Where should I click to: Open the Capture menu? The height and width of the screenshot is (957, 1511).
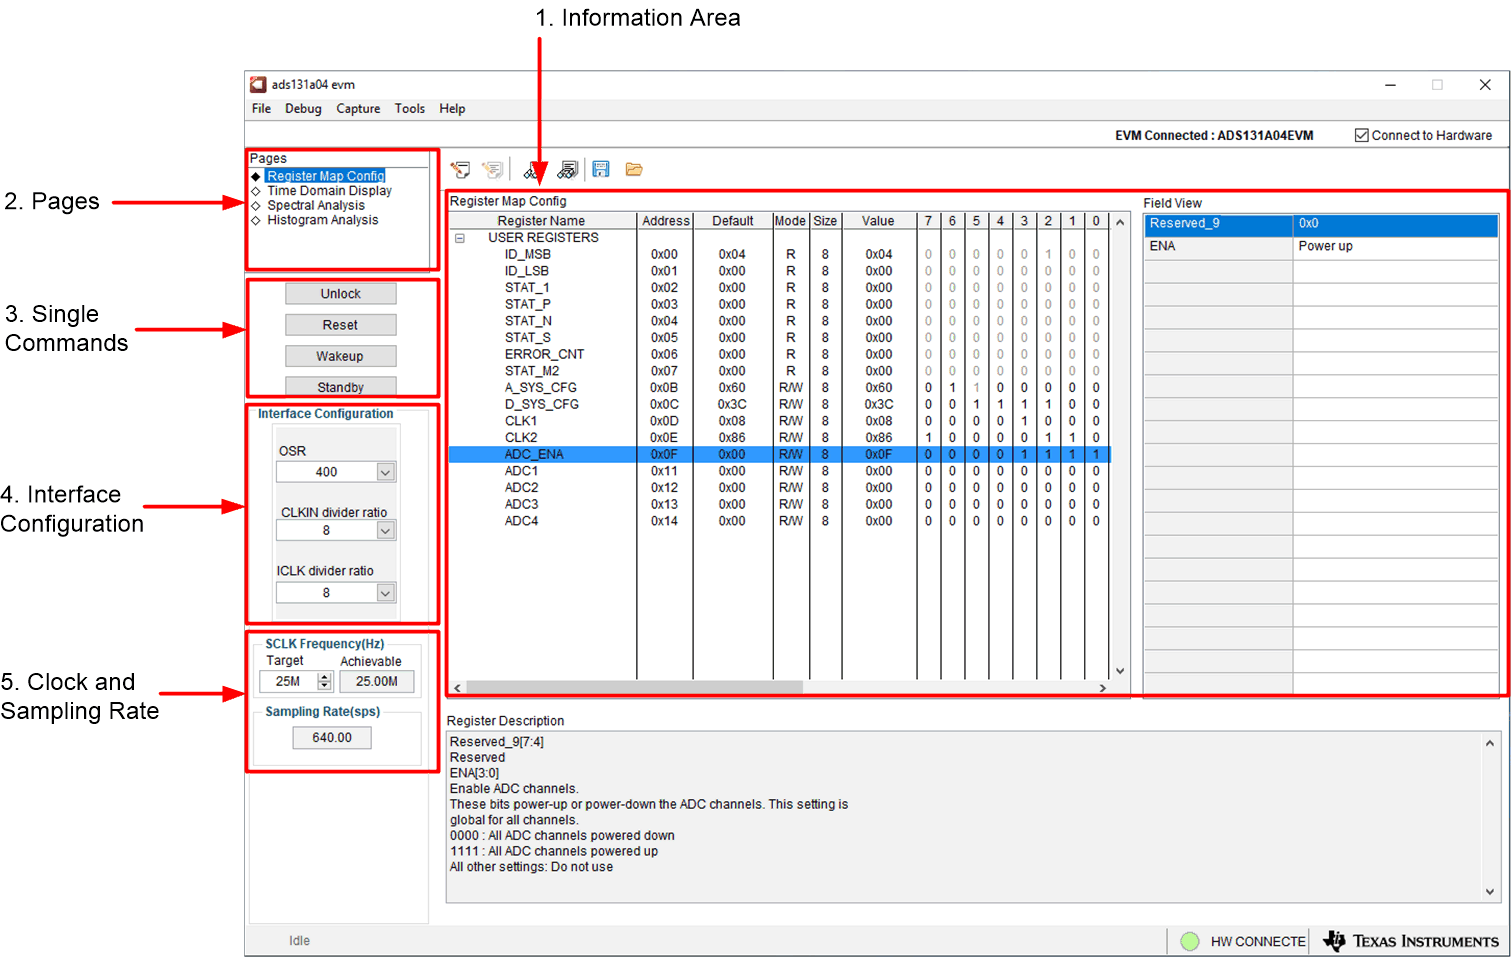click(x=358, y=109)
